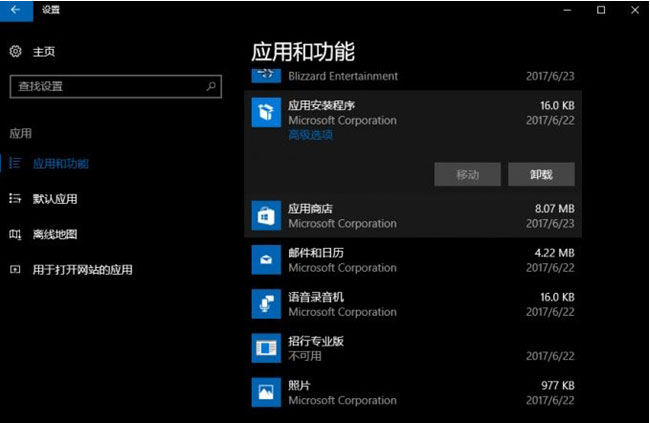650x423 pixels.
Task: Open the 主页 home gear icon
Action: [x=15, y=51]
